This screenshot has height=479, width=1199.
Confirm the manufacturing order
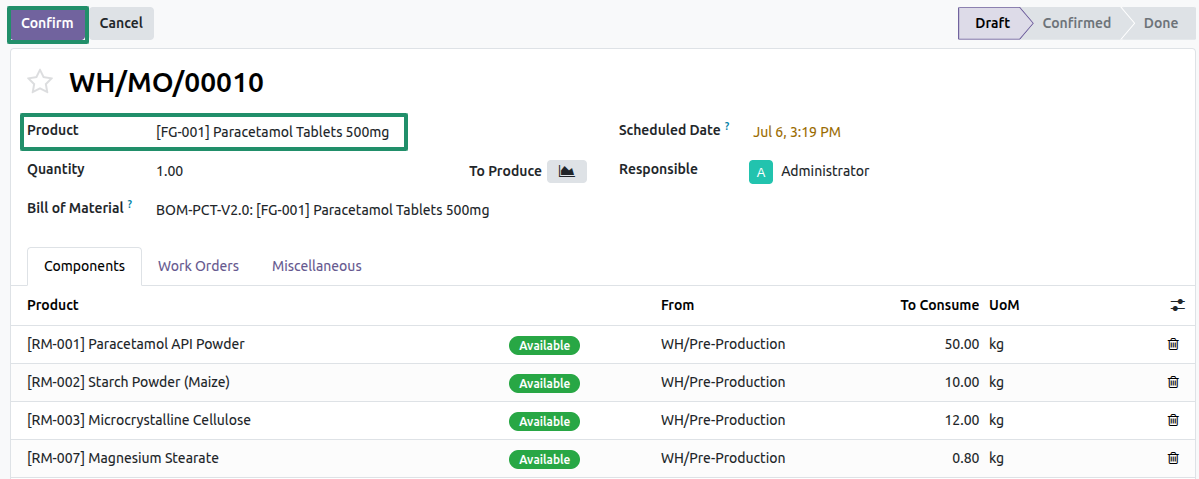47,24
